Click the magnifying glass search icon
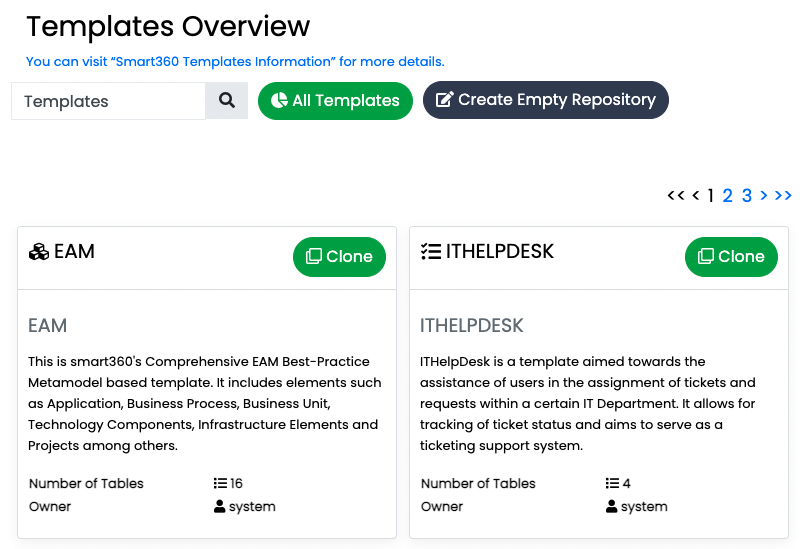Image resolution: width=811 pixels, height=549 pixels. pyautogui.click(x=227, y=100)
